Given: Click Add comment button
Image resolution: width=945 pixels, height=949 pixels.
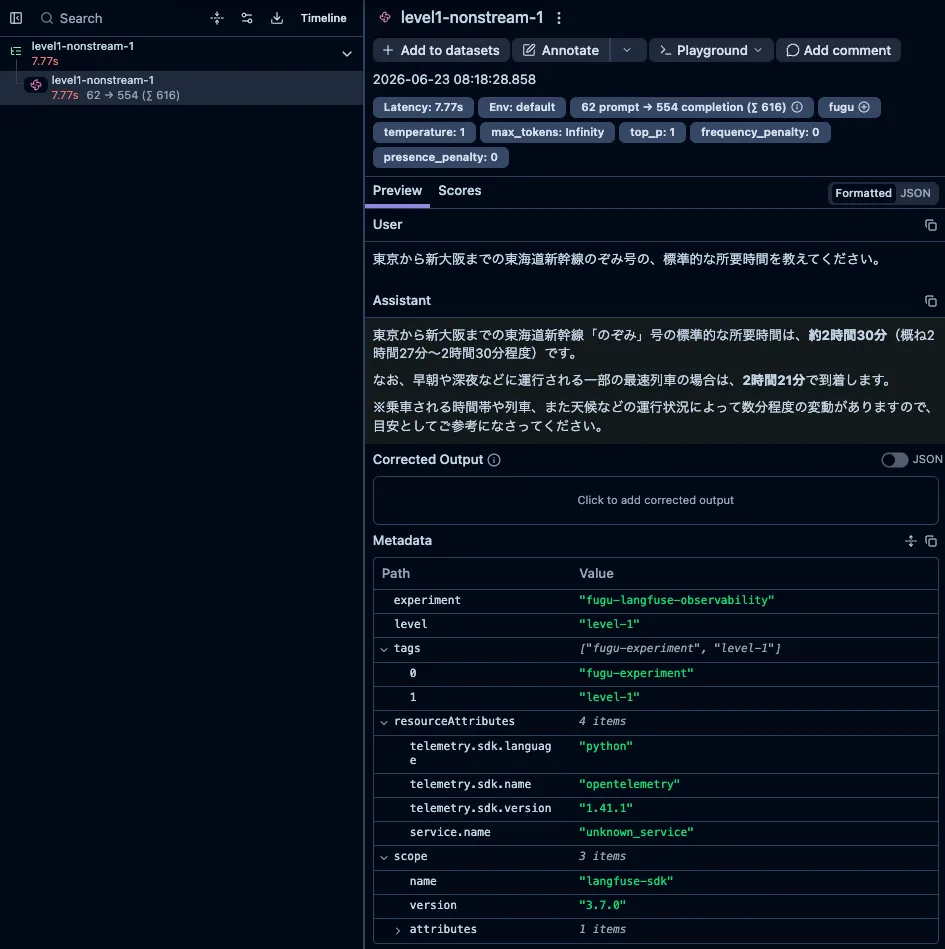Looking at the screenshot, I should click(x=838, y=50).
